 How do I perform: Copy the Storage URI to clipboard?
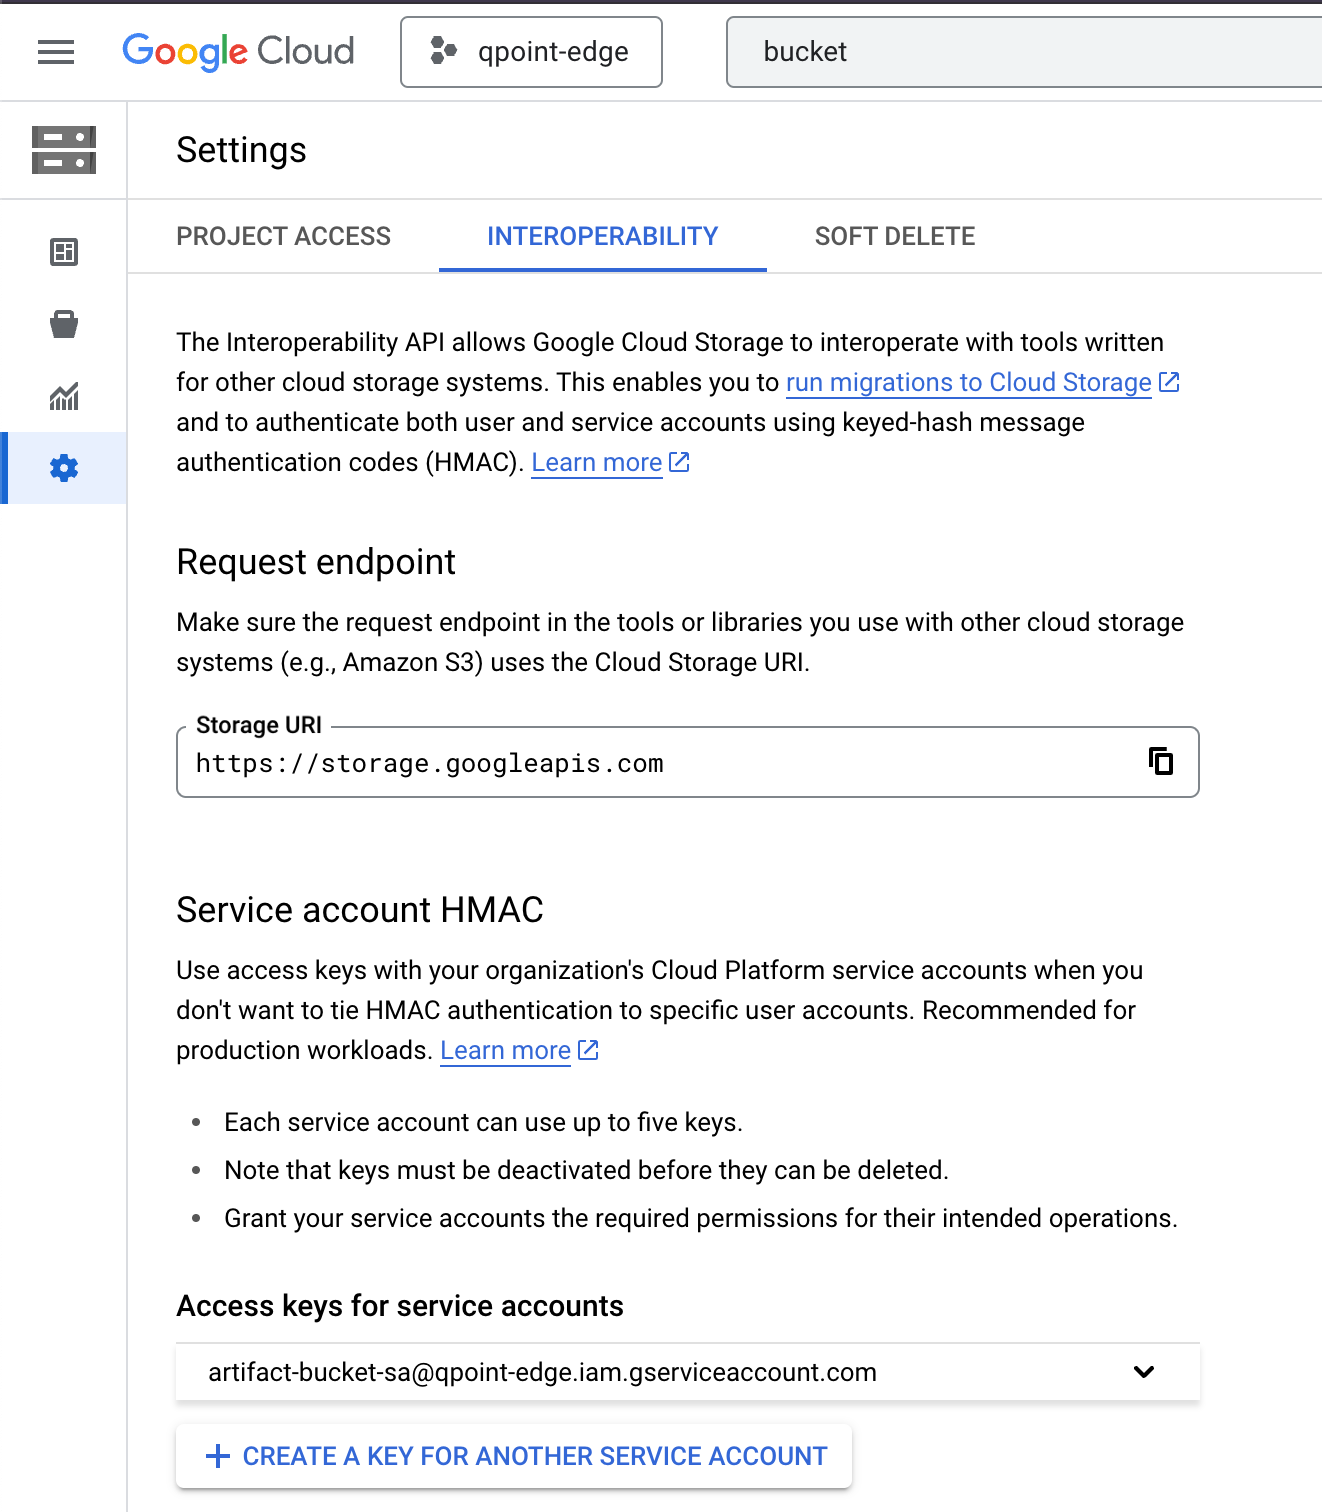1160,761
